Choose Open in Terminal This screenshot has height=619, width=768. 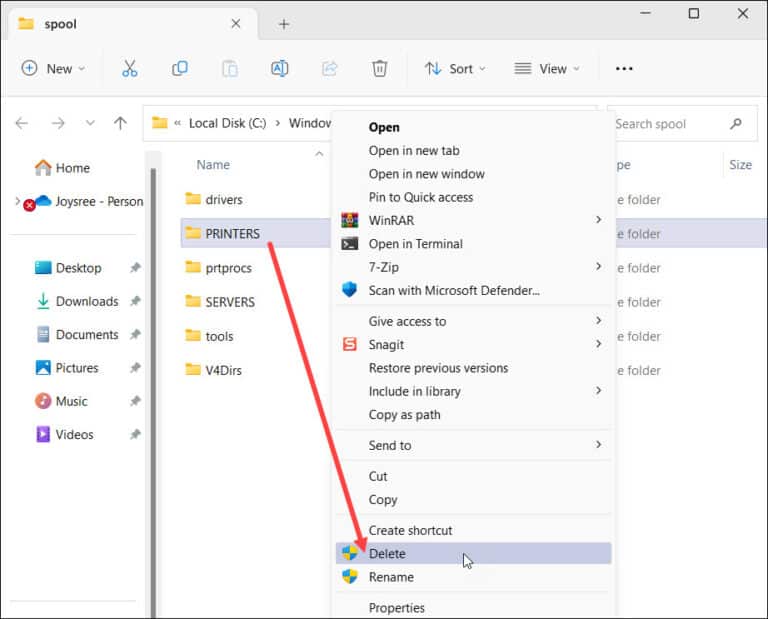[x=473, y=244]
